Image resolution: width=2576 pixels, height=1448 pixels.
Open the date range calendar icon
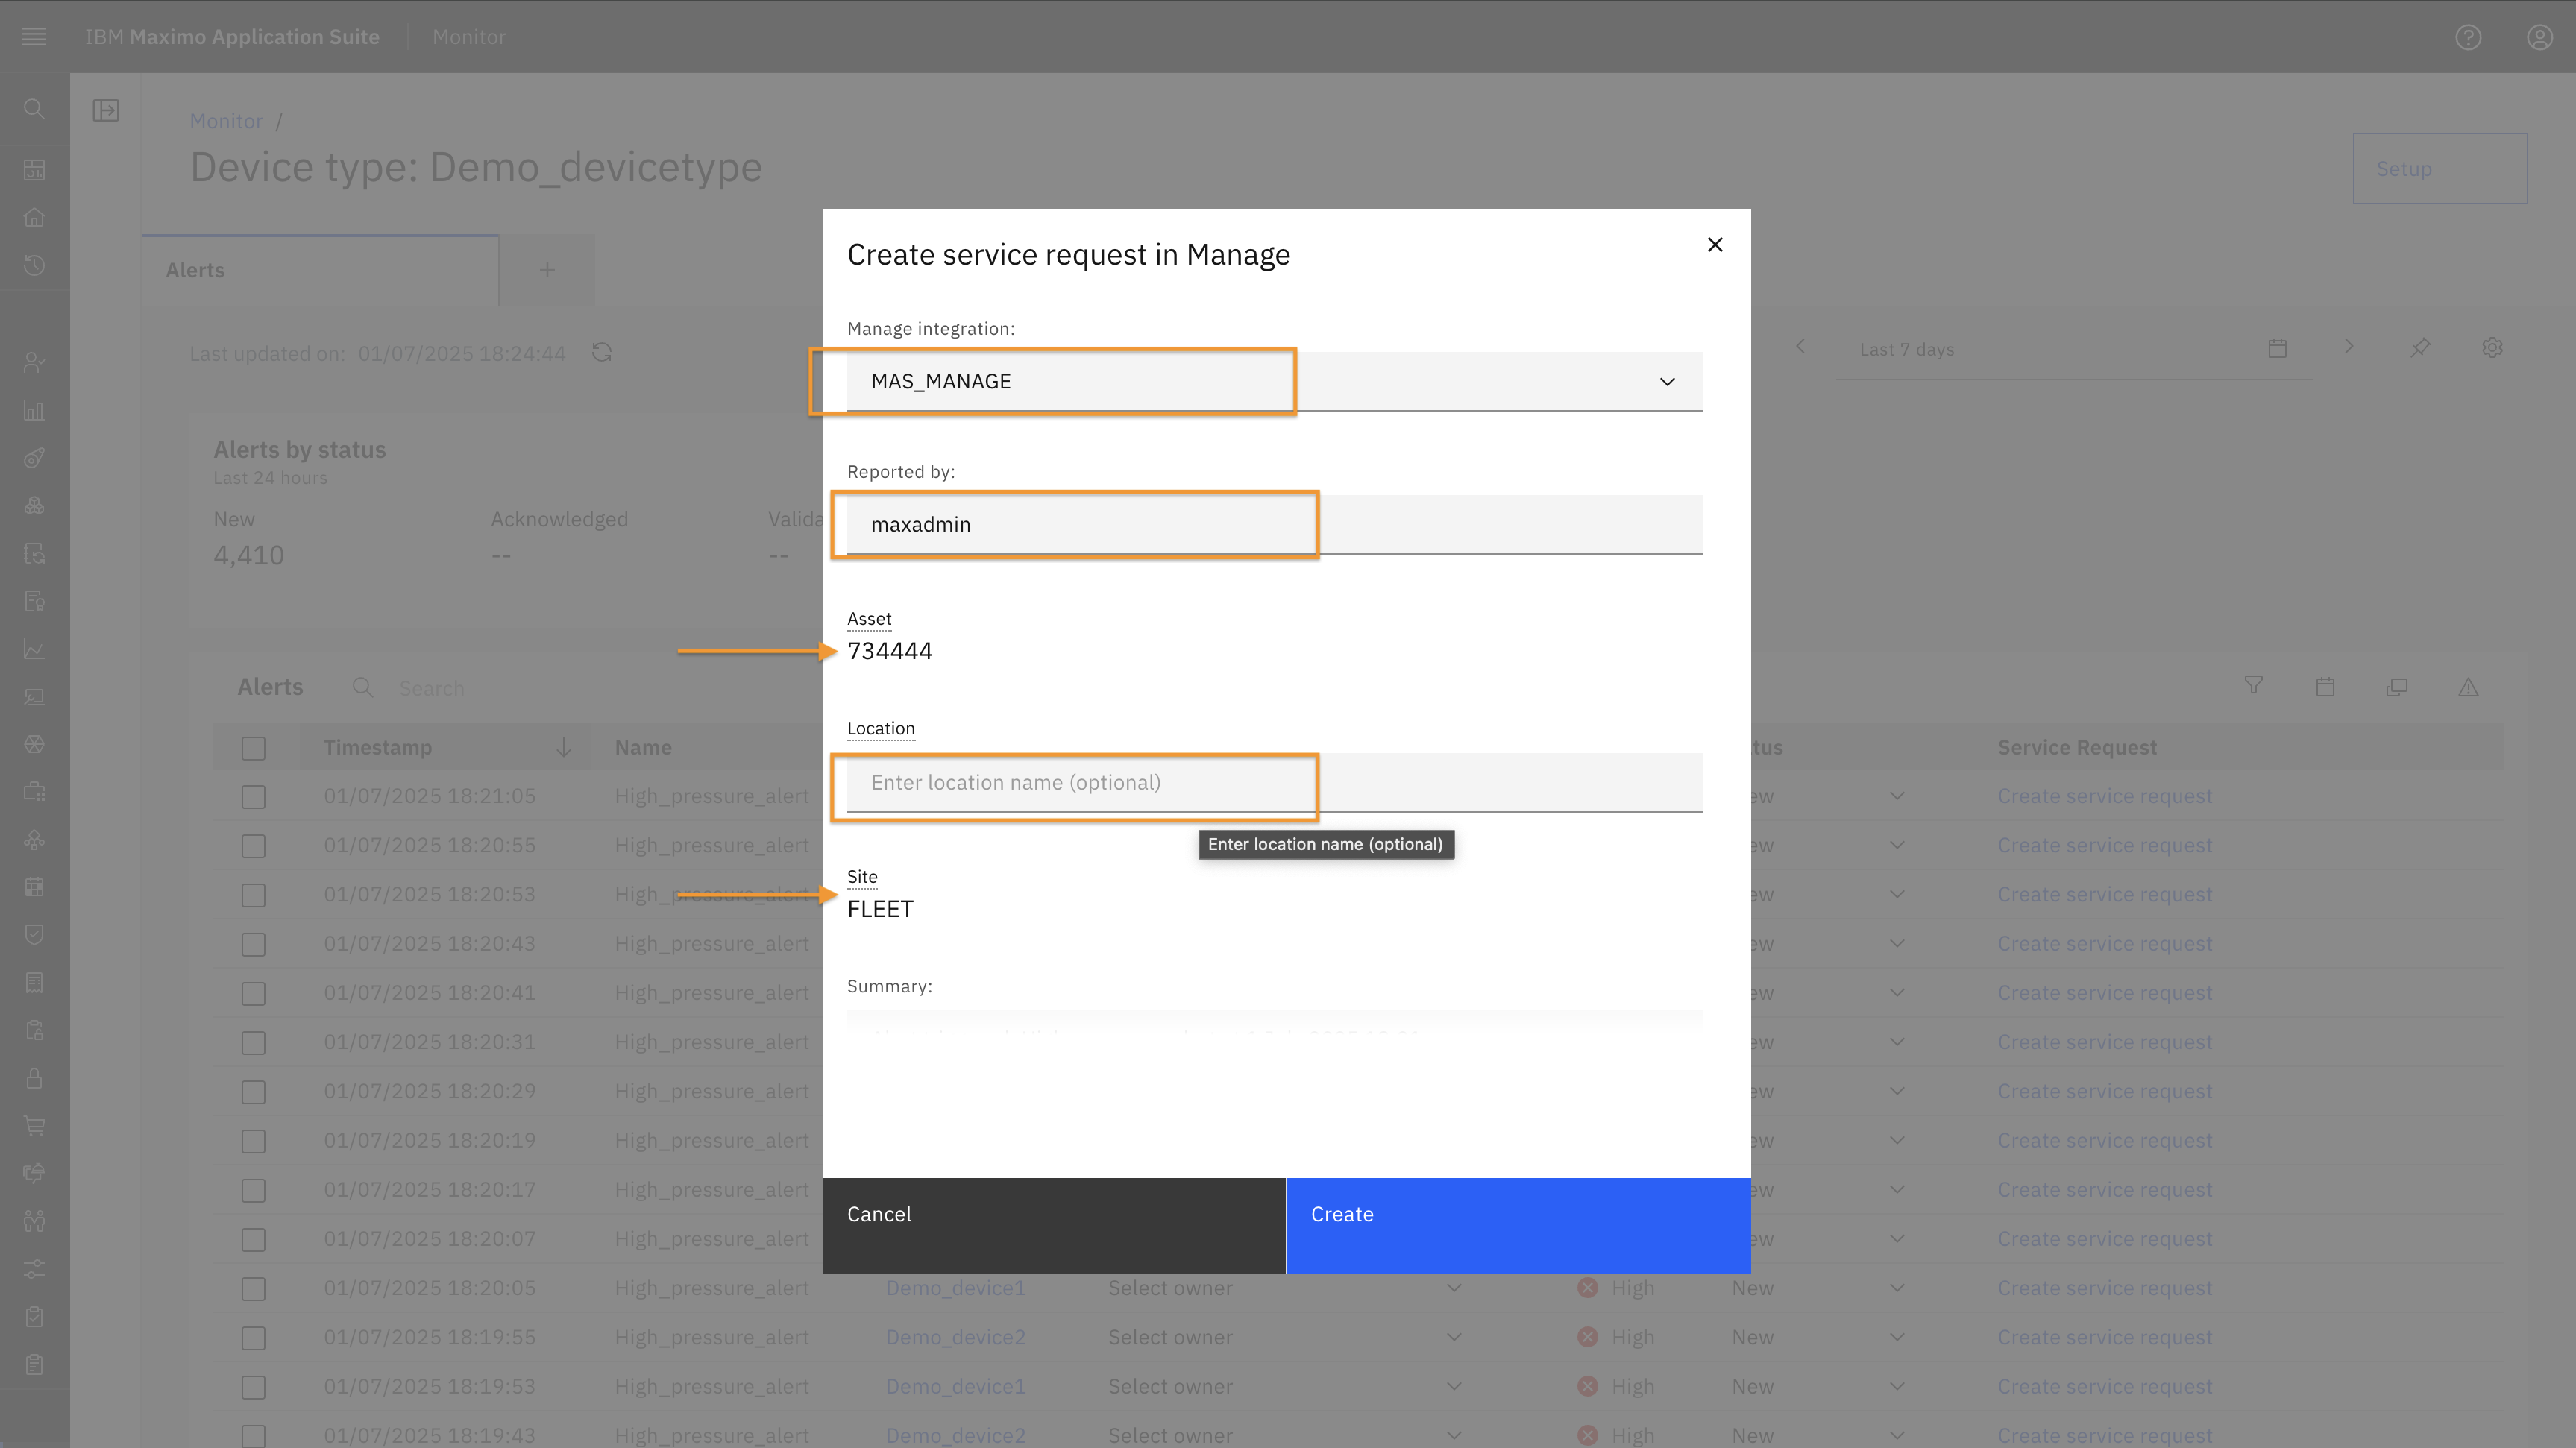click(x=2277, y=348)
